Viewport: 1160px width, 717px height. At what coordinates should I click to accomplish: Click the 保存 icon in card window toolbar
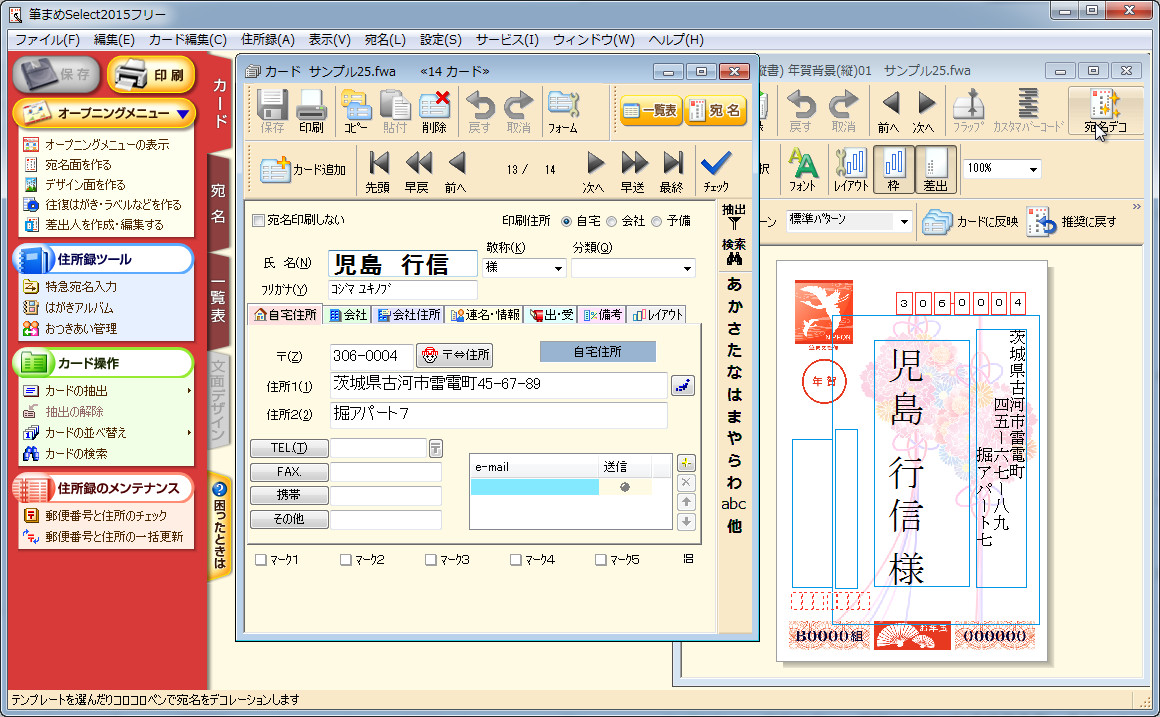[x=272, y=111]
